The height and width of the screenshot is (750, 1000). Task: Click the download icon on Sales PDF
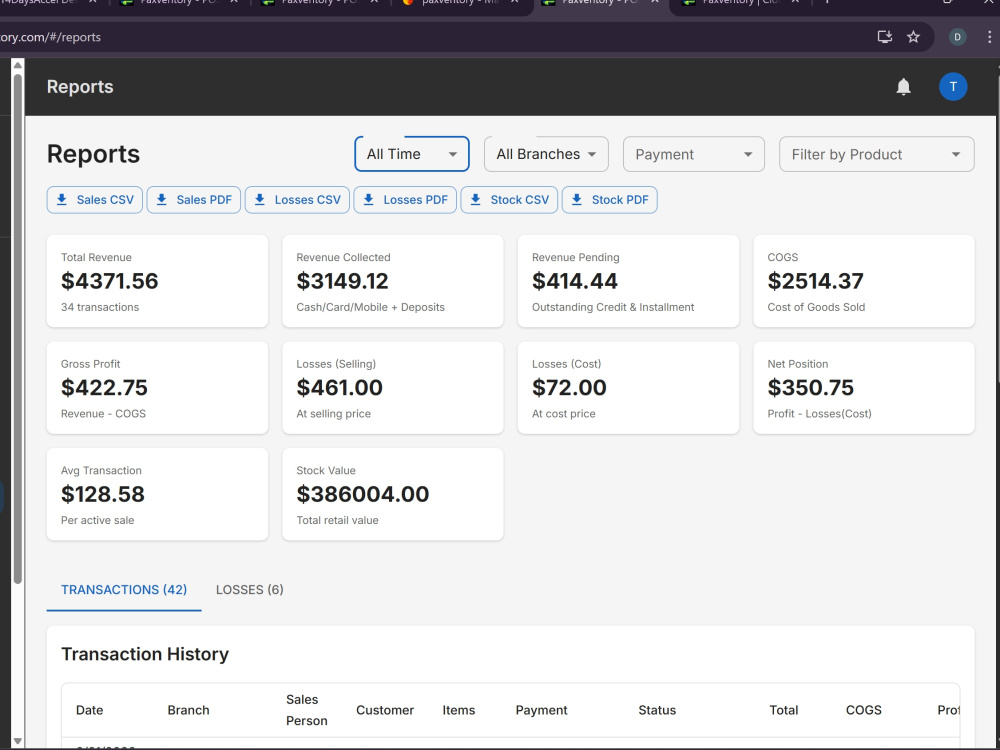162,200
